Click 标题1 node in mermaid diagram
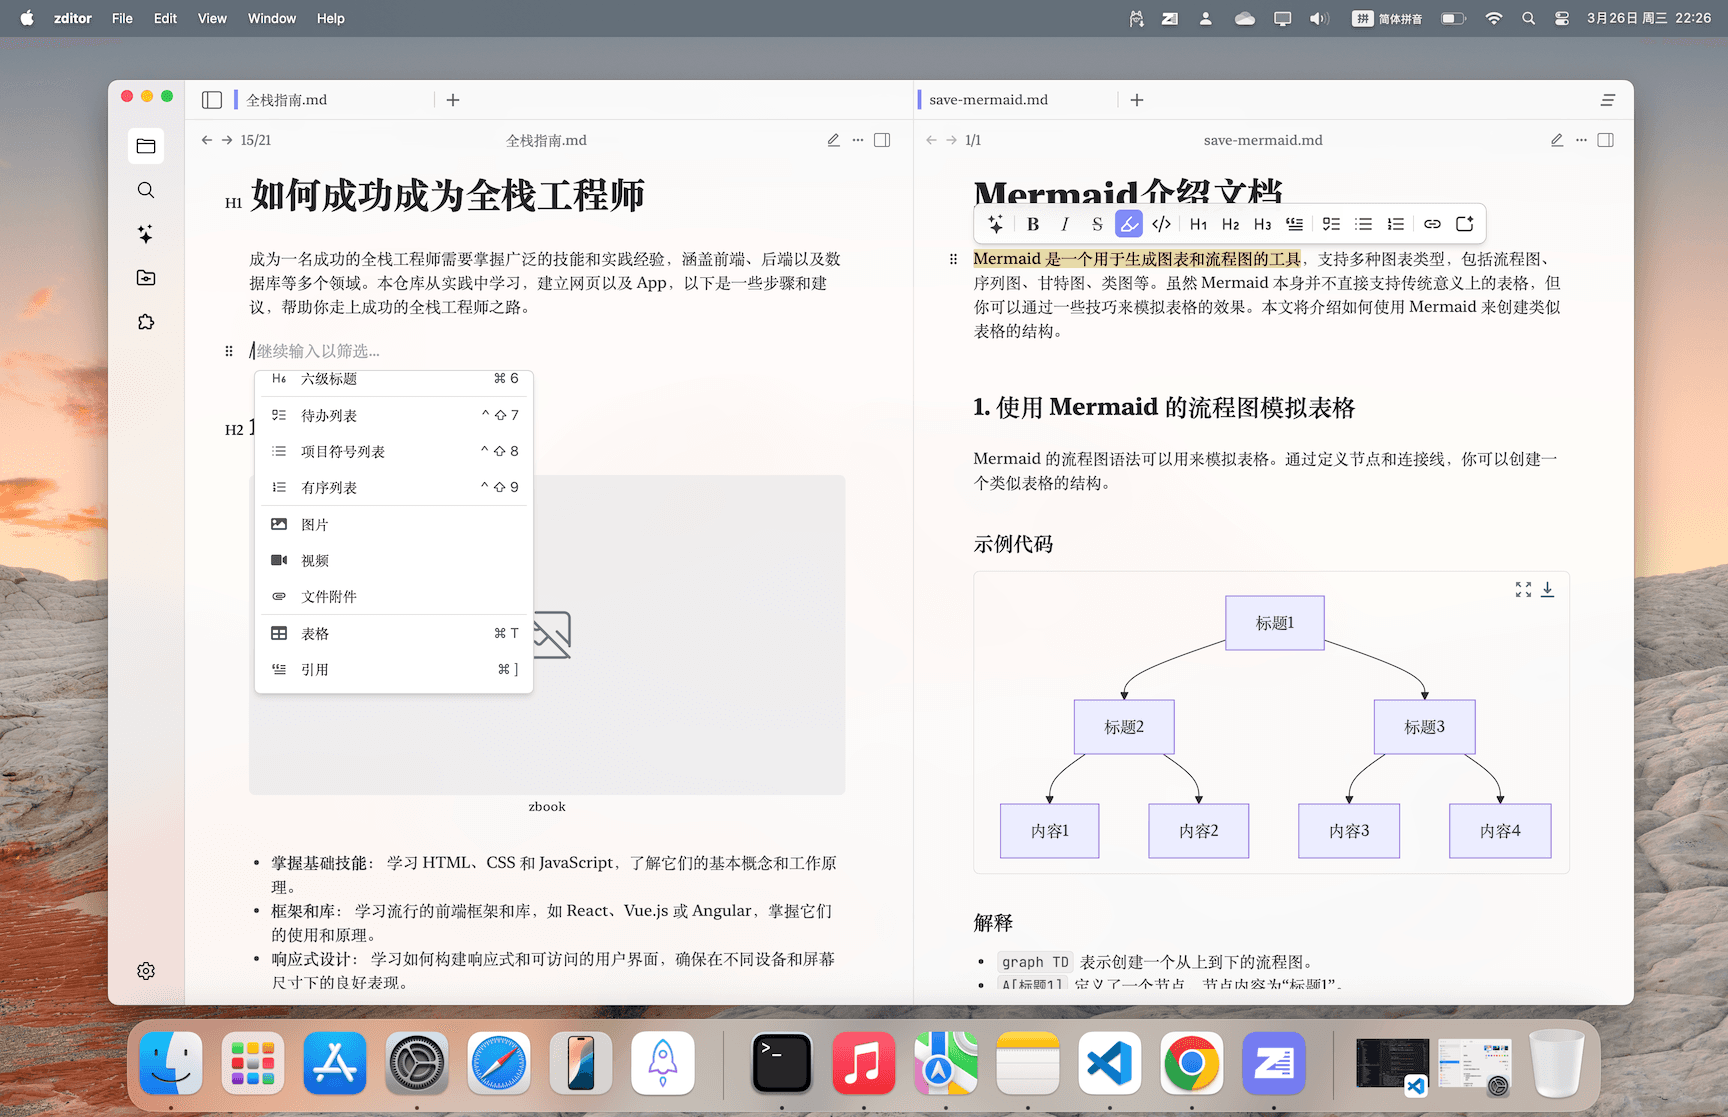Image resolution: width=1728 pixels, height=1117 pixels. point(1275,623)
